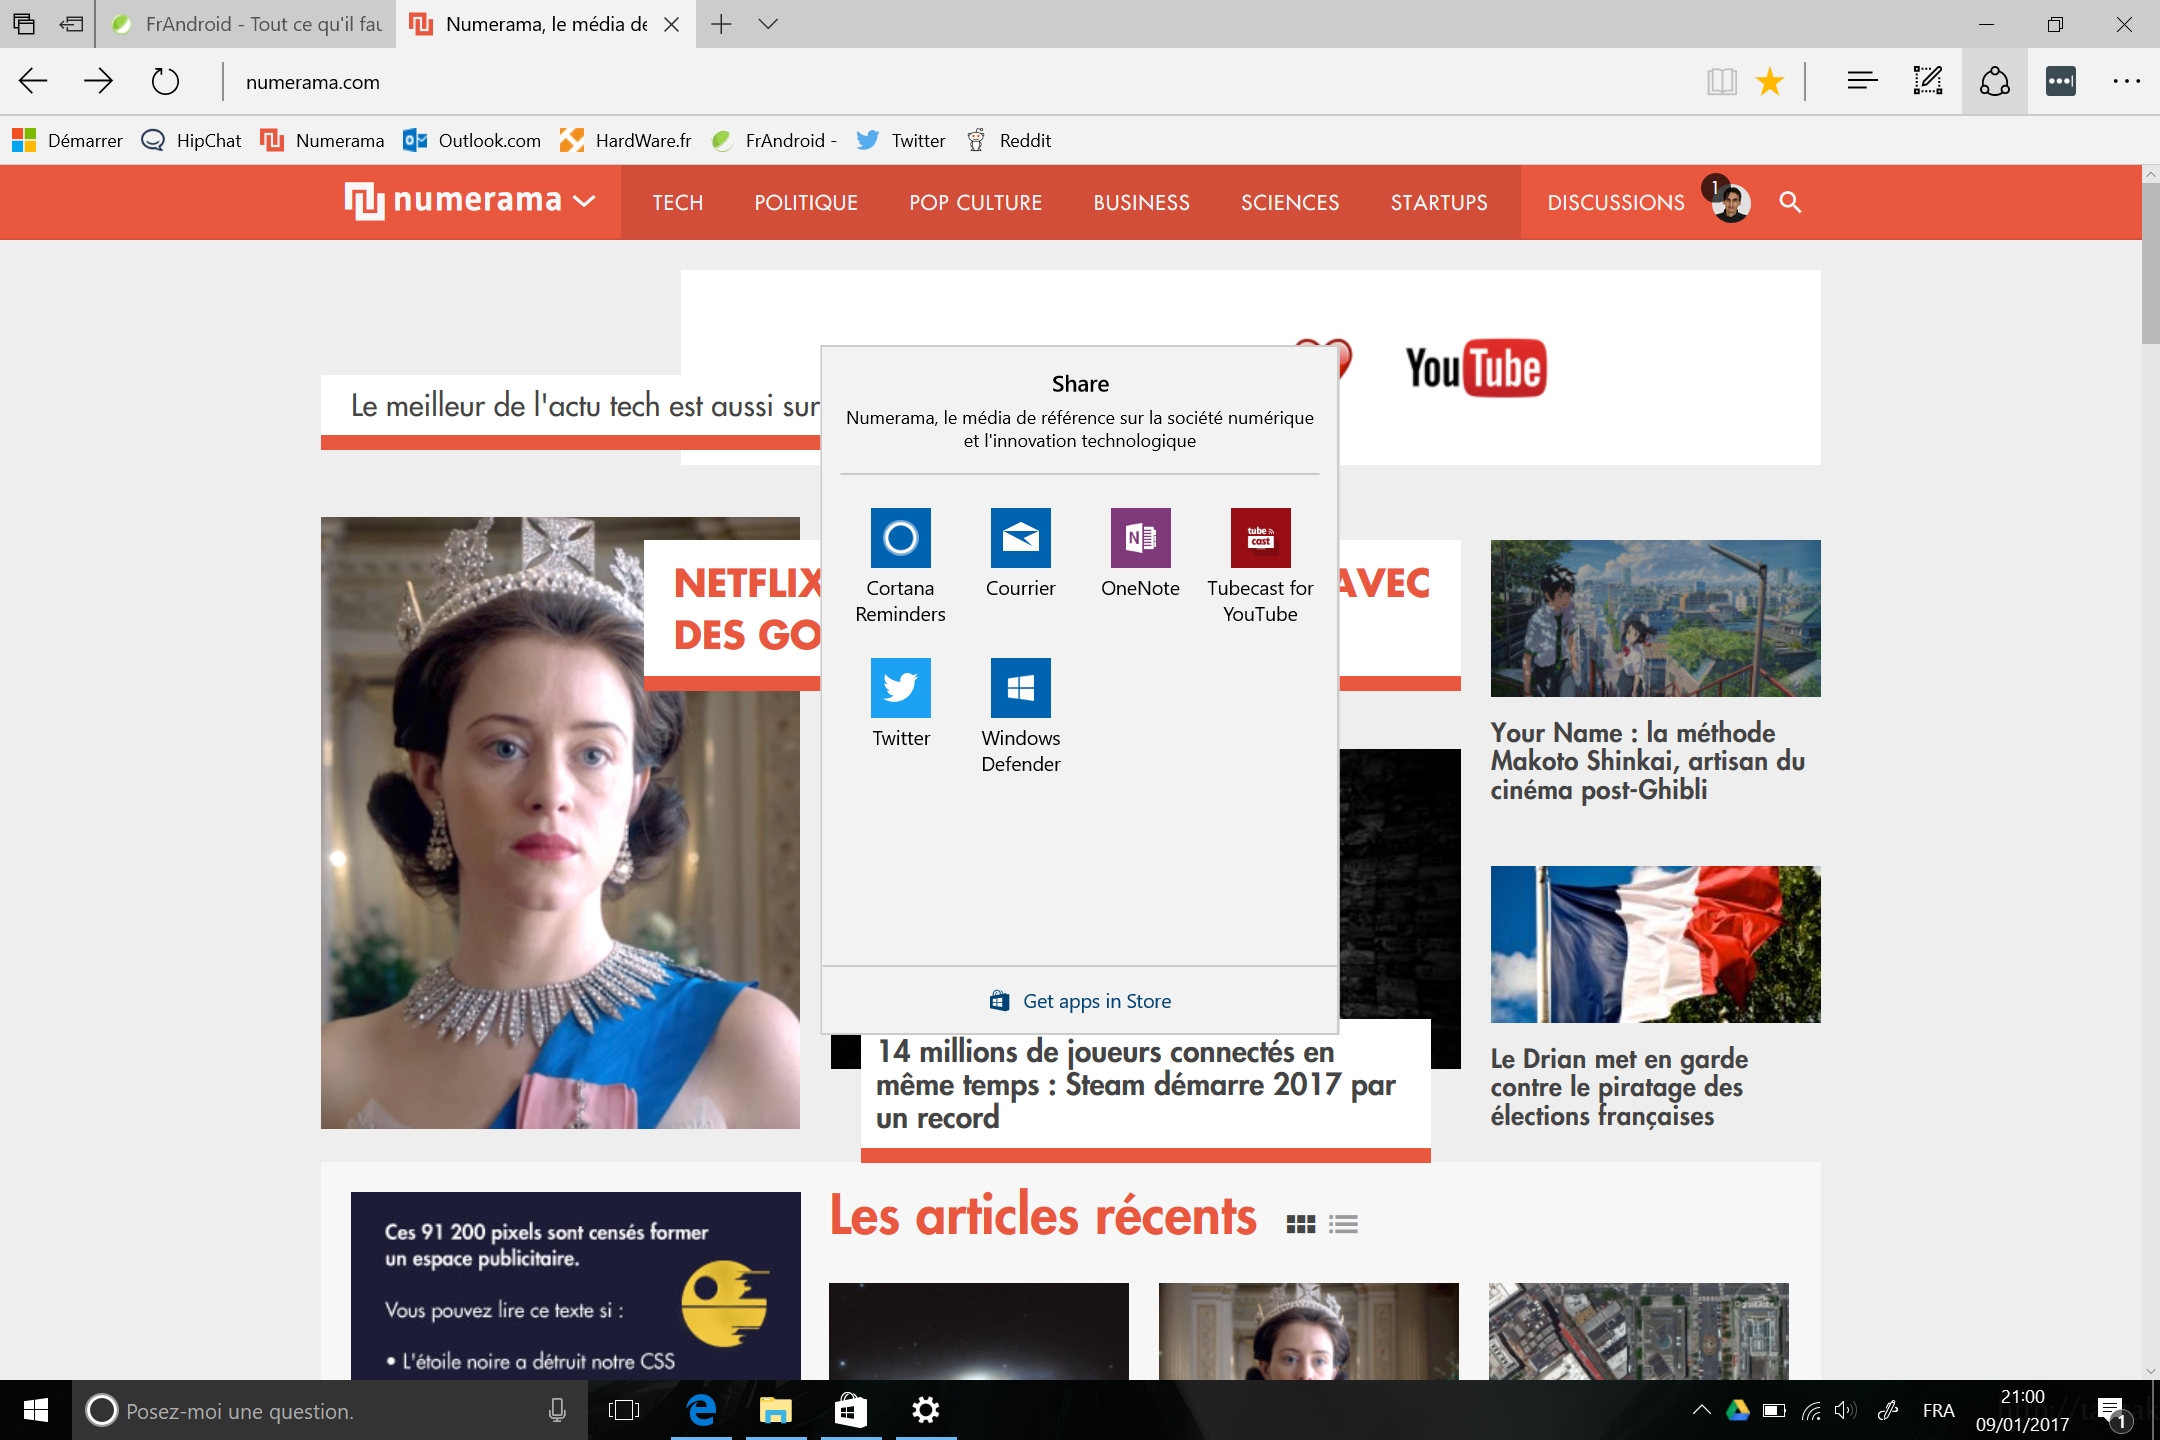
Task: Open Numerama bookmark in favorites bar
Action: 322,140
